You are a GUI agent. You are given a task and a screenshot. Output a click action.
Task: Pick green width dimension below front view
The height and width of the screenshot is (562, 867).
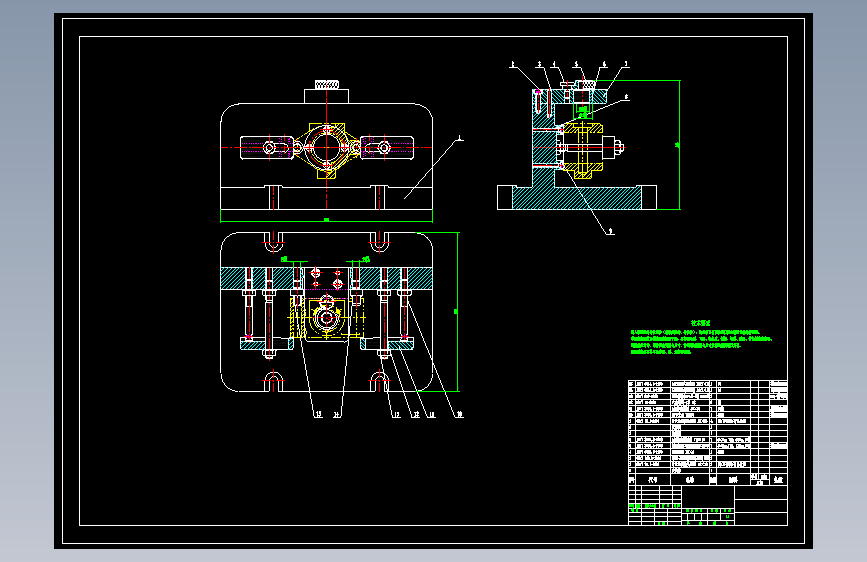pyautogui.click(x=326, y=220)
